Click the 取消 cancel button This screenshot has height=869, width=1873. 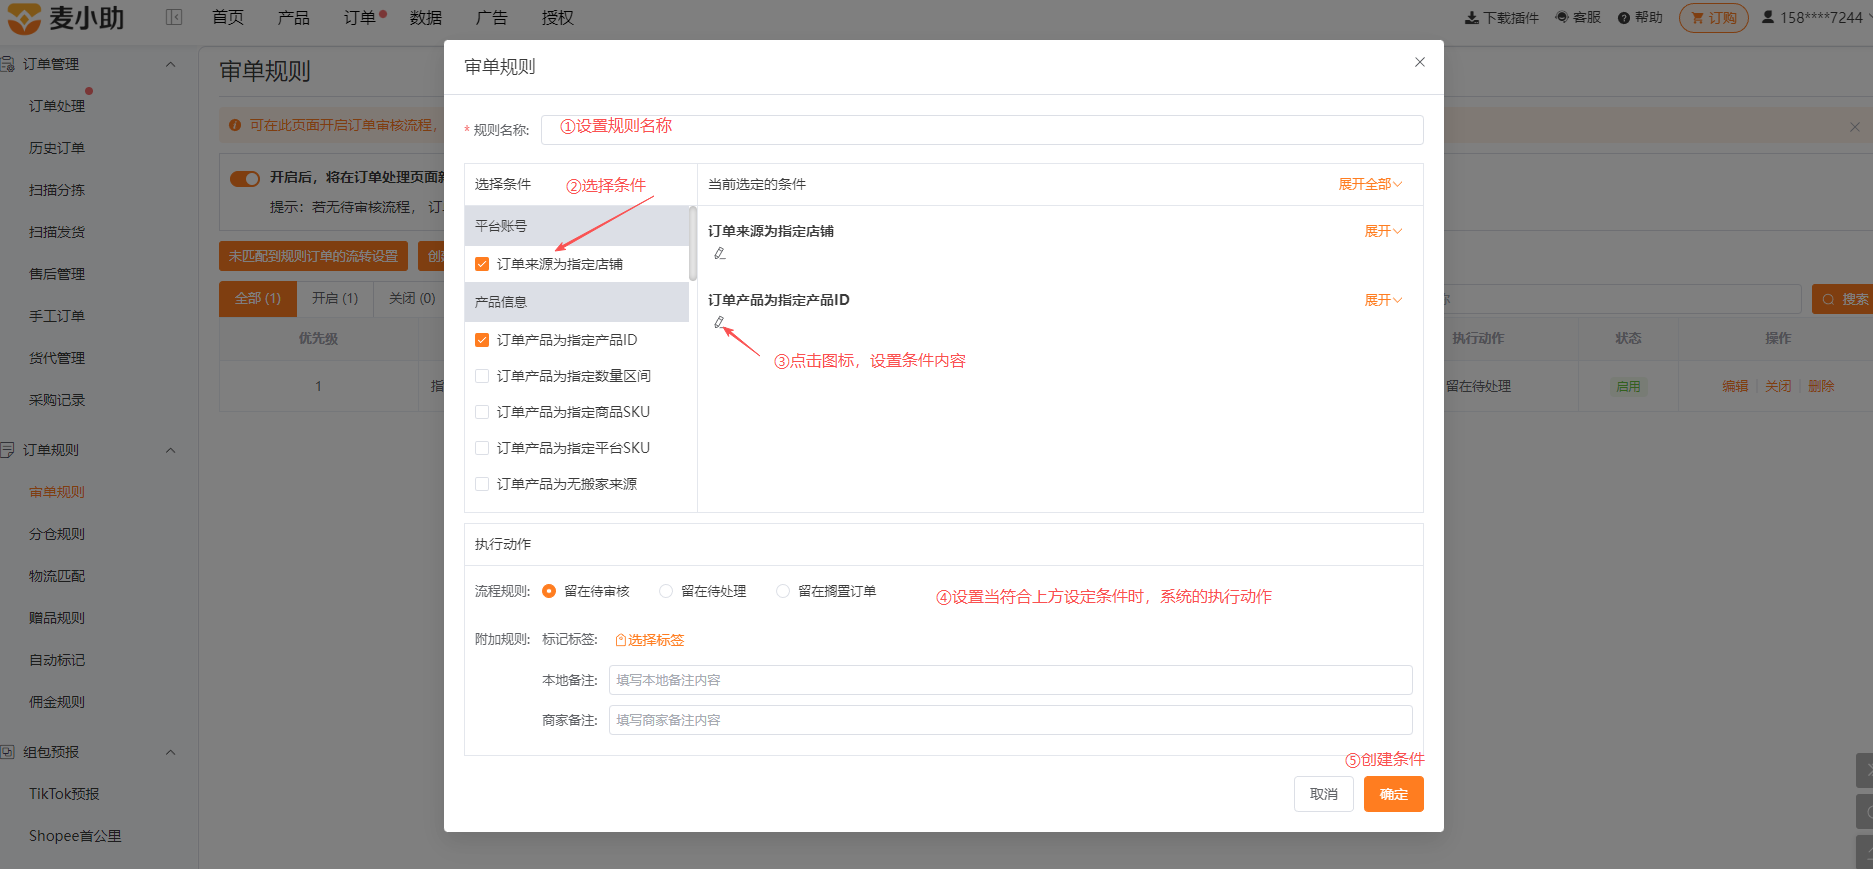pos(1324,794)
